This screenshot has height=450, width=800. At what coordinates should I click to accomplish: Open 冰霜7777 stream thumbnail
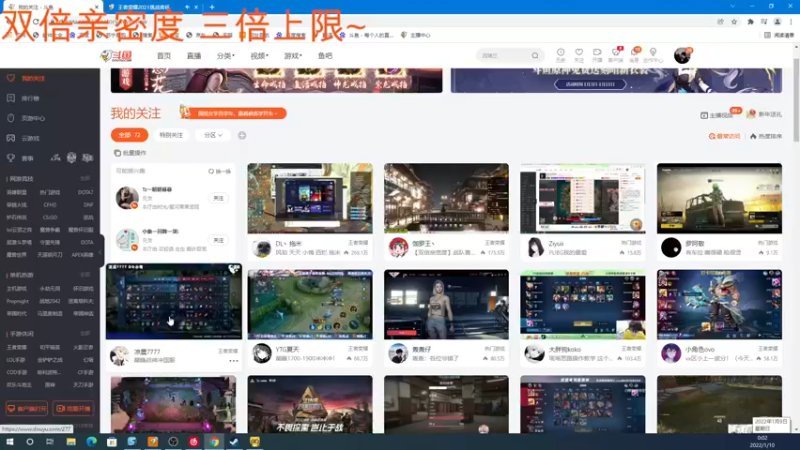(x=174, y=302)
